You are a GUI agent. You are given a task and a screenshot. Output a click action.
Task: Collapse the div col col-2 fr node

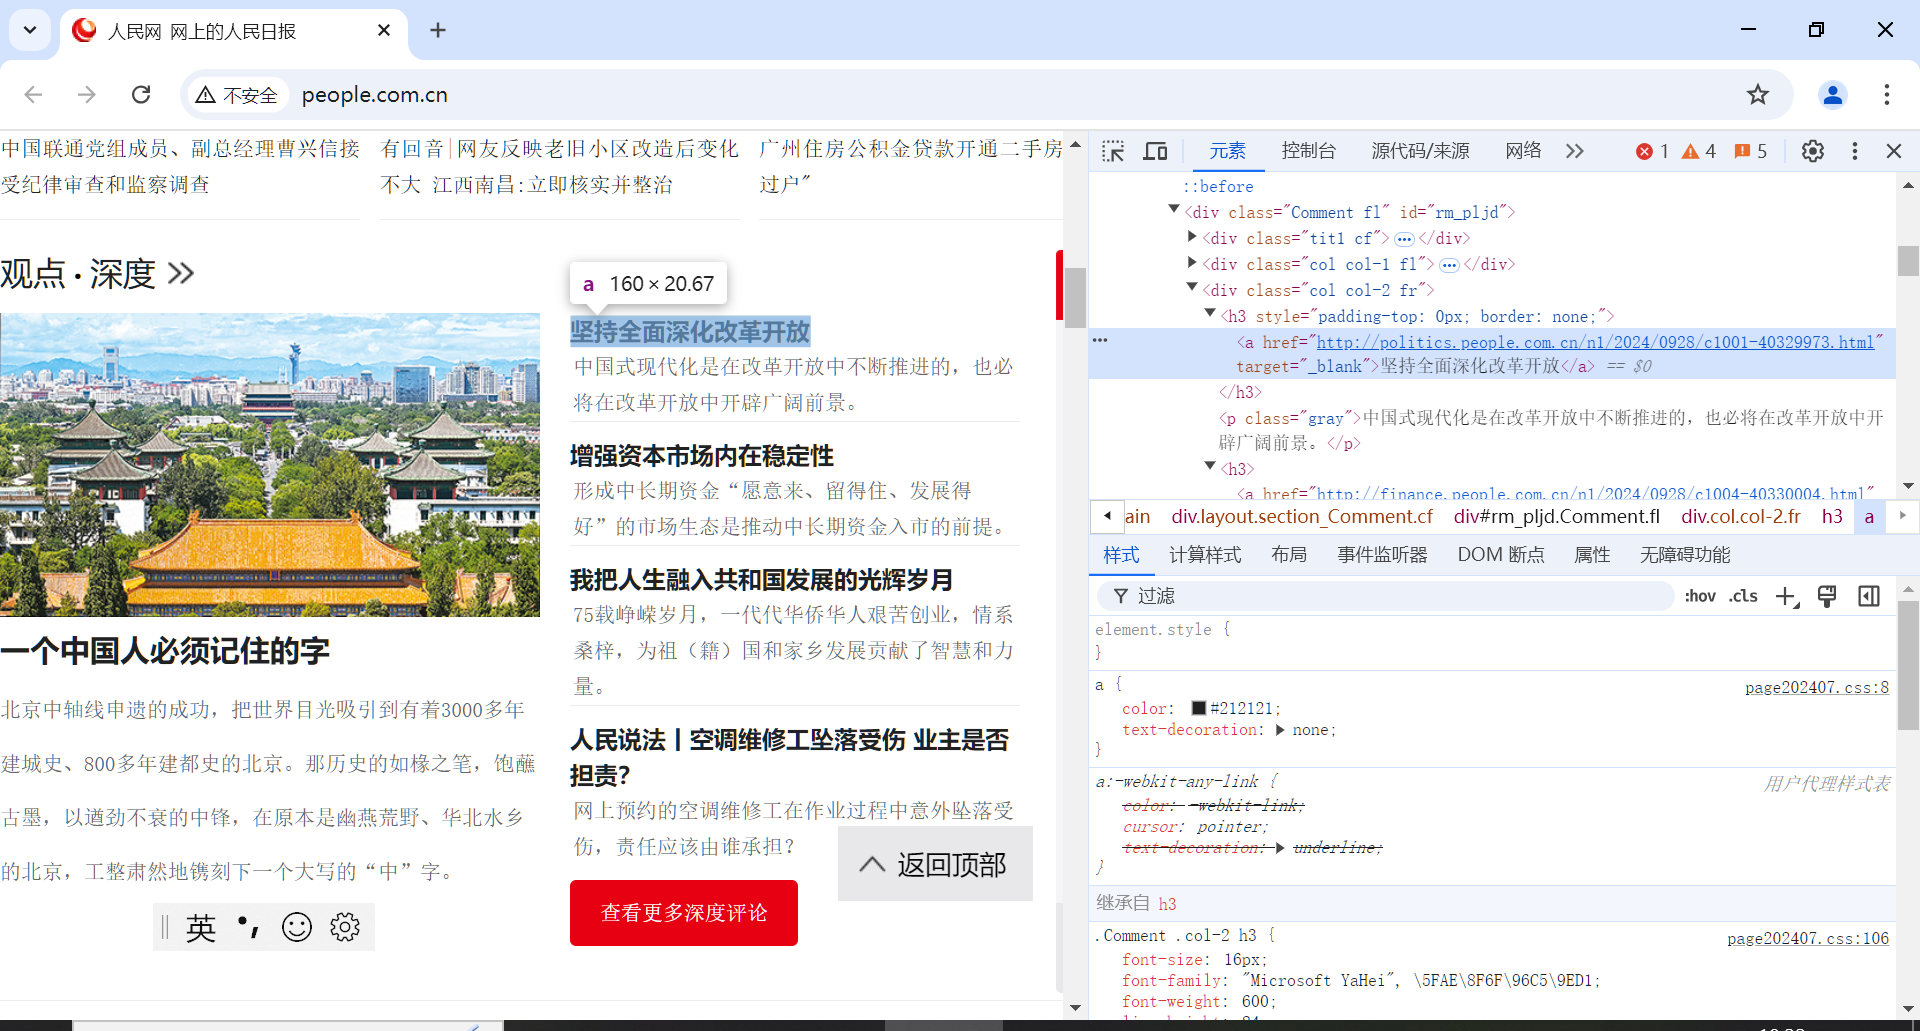pos(1192,287)
